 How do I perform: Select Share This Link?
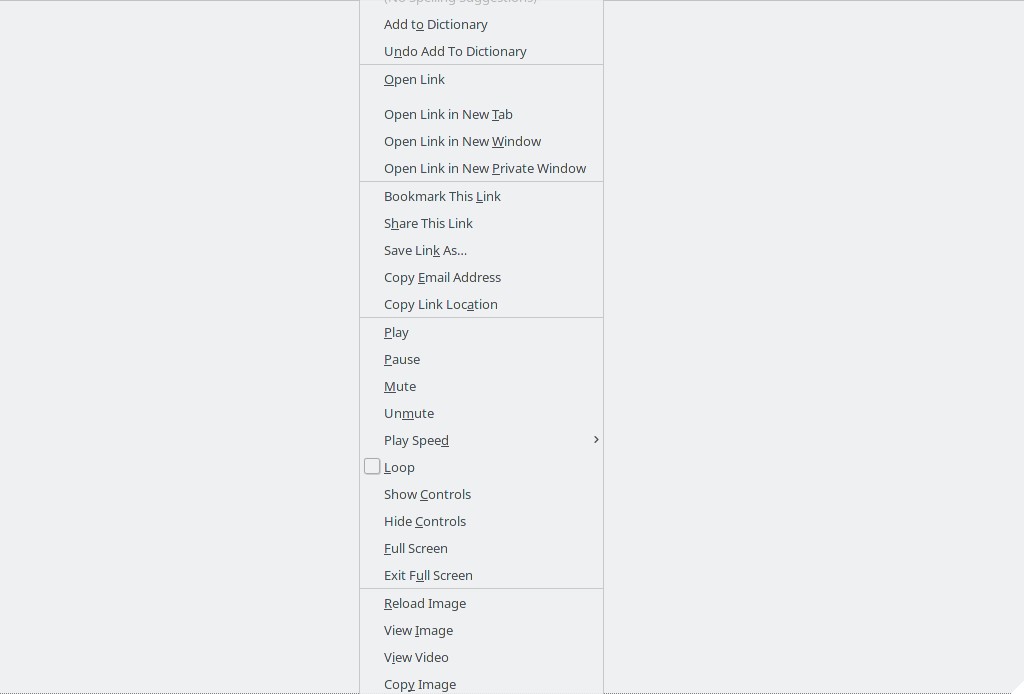[x=481, y=224]
